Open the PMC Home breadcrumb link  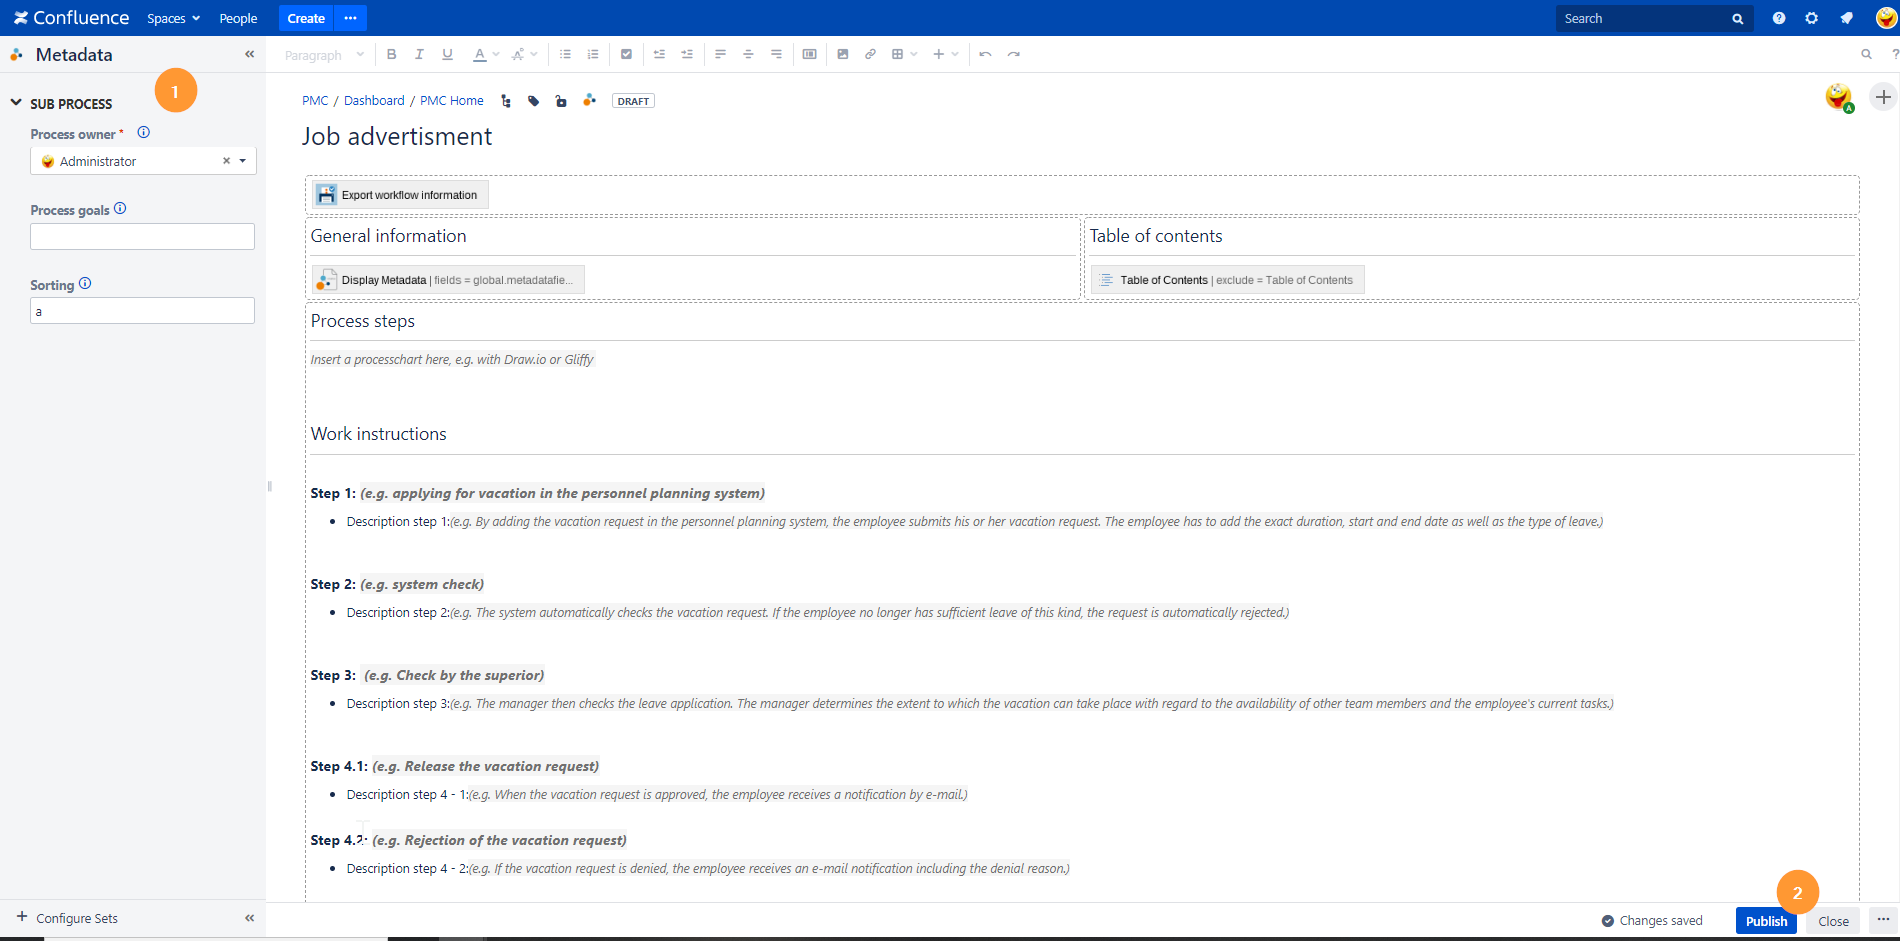tap(451, 100)
